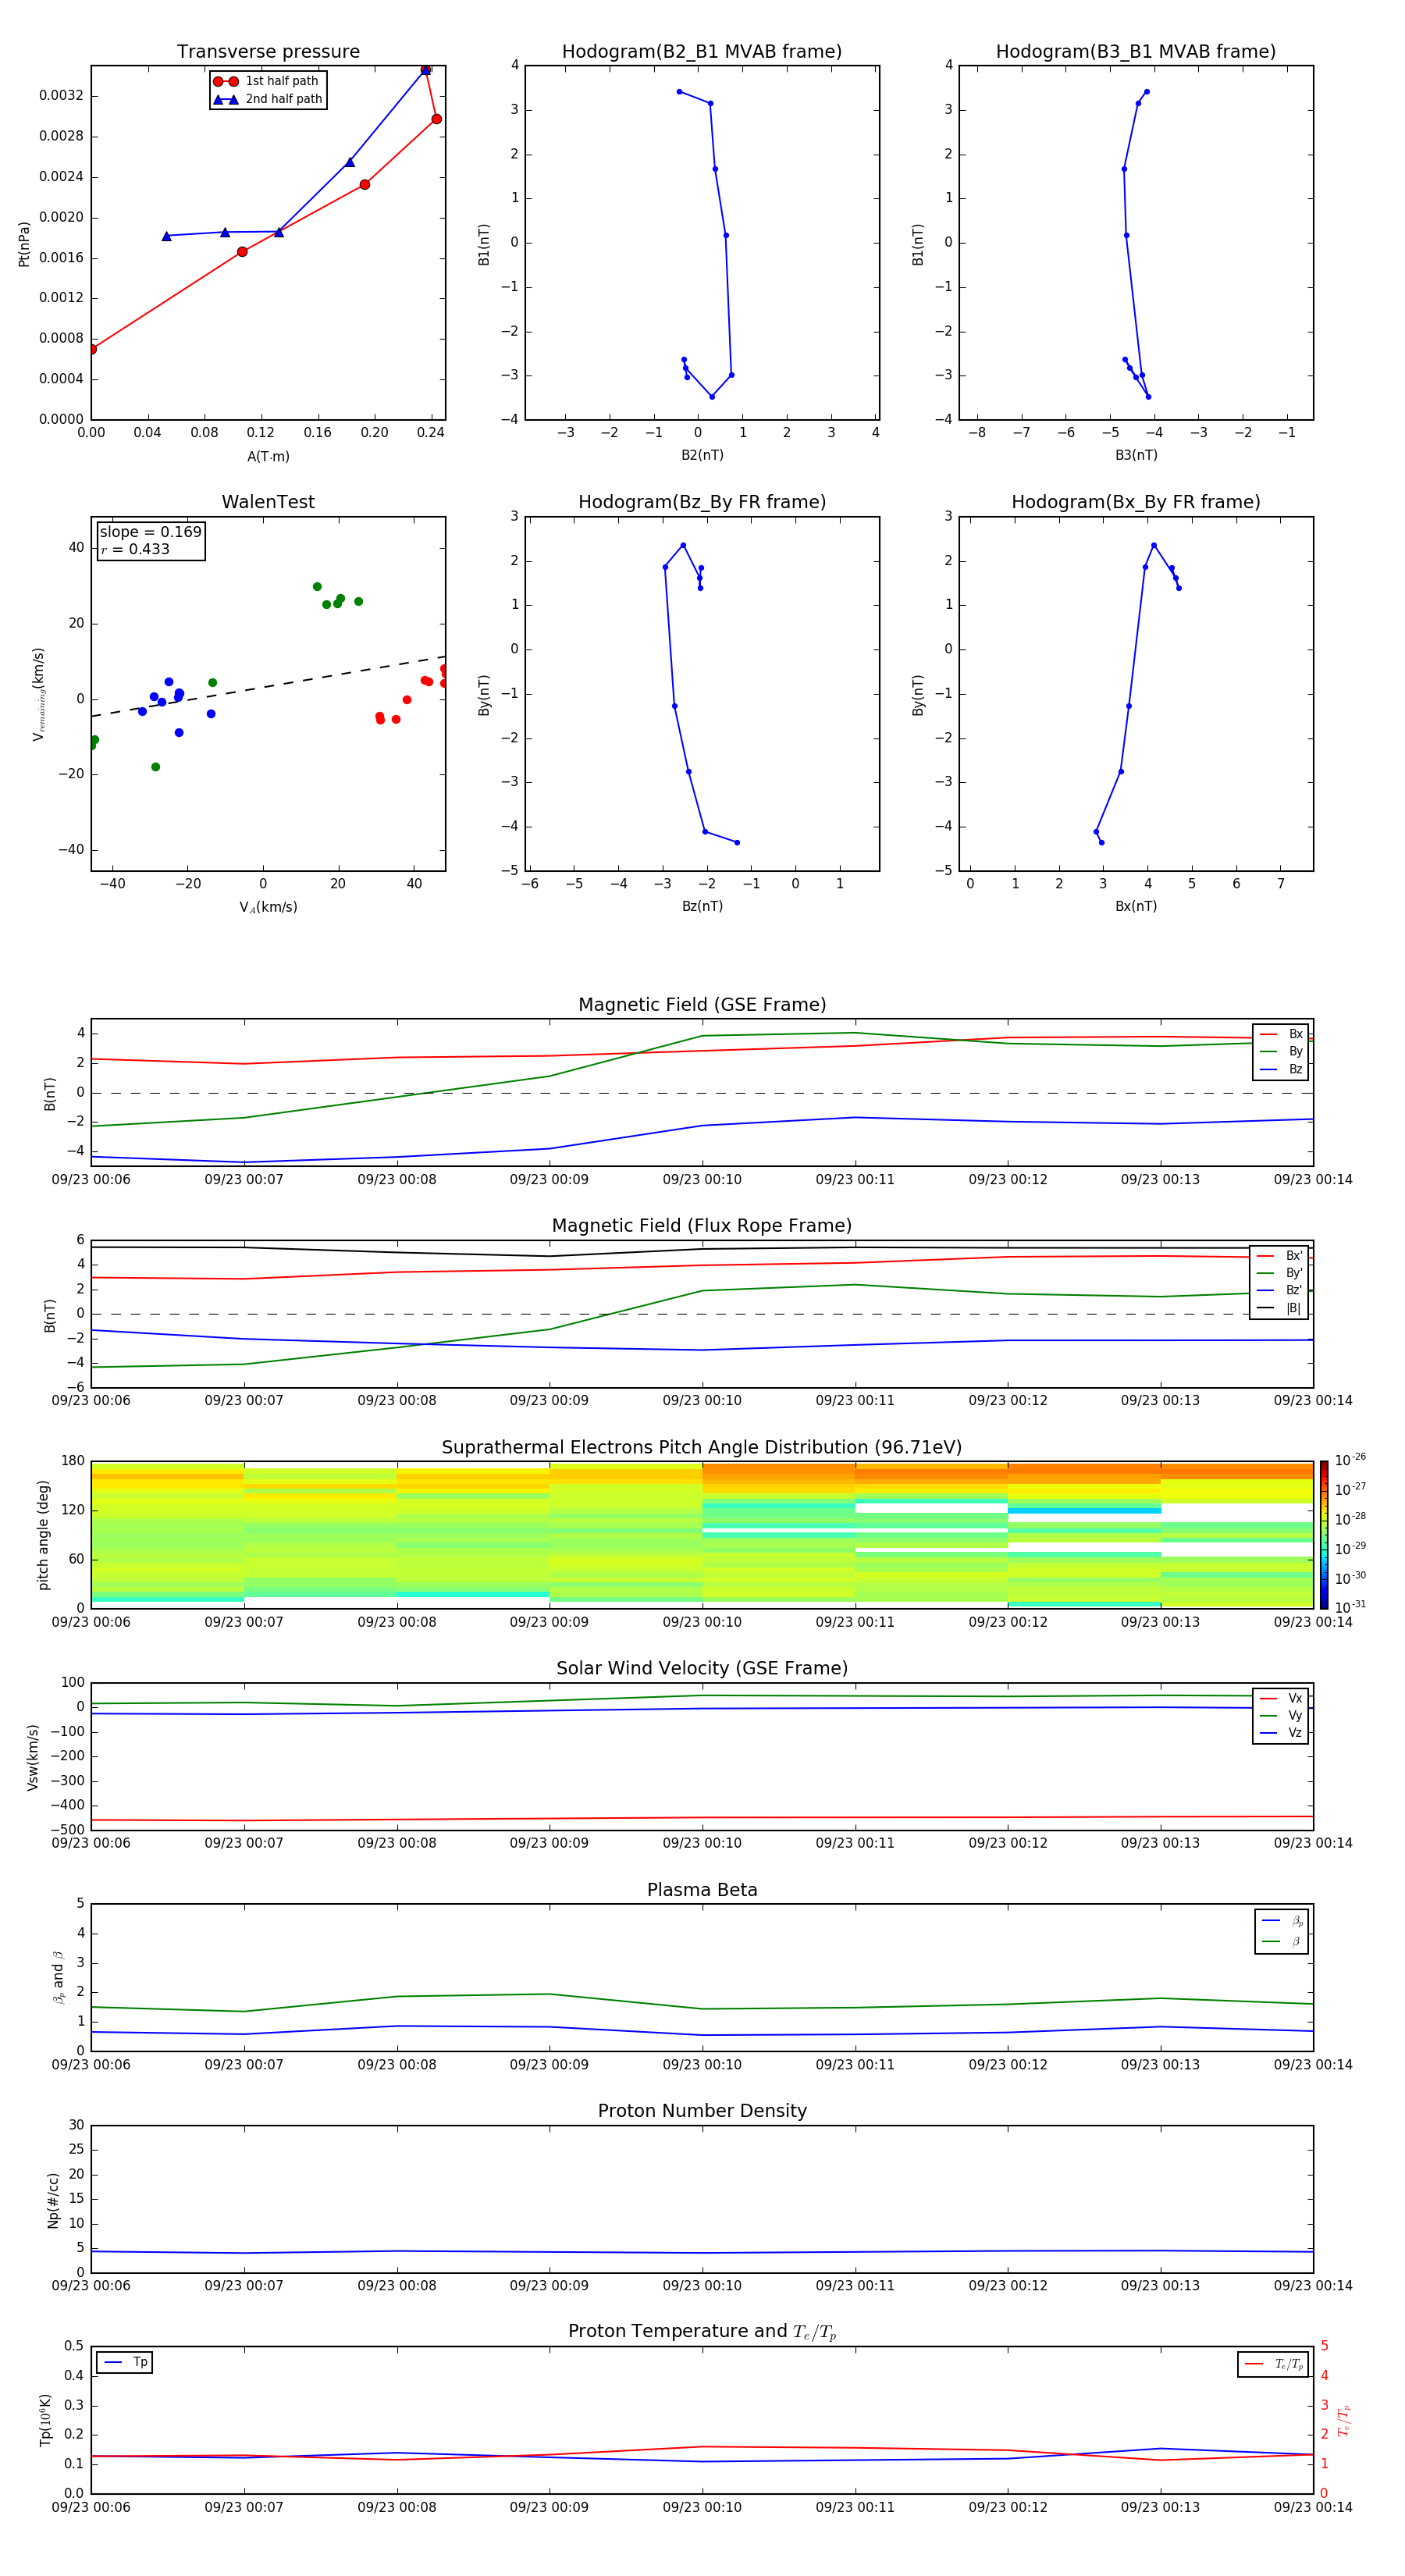Click the "Hodogram(B3_B1 MVAB frame)" title
The image size is (1405, 2576).
point(1136,52)
